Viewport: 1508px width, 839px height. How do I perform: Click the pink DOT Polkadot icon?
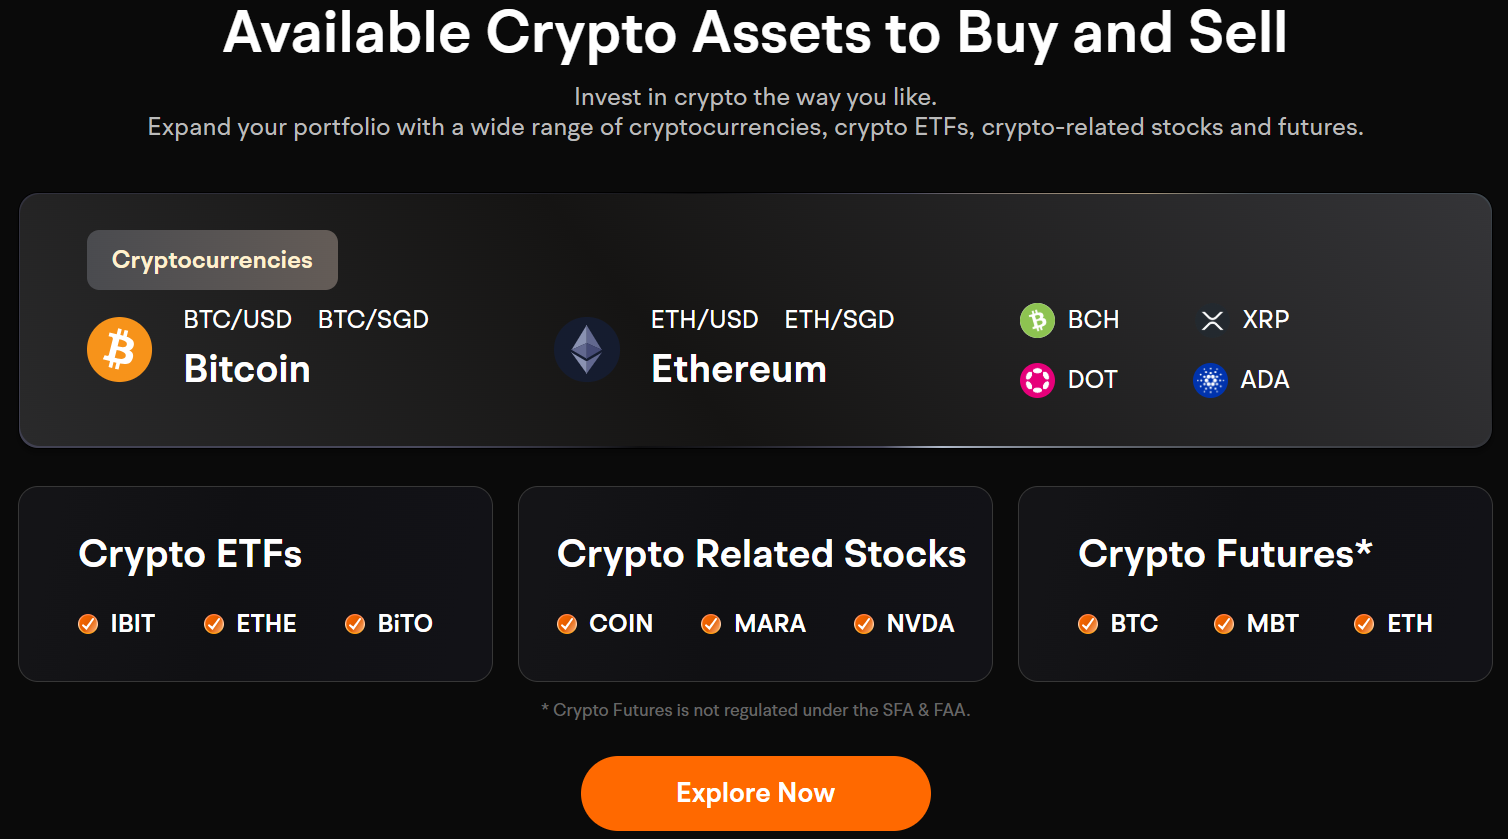(1037, 380)
